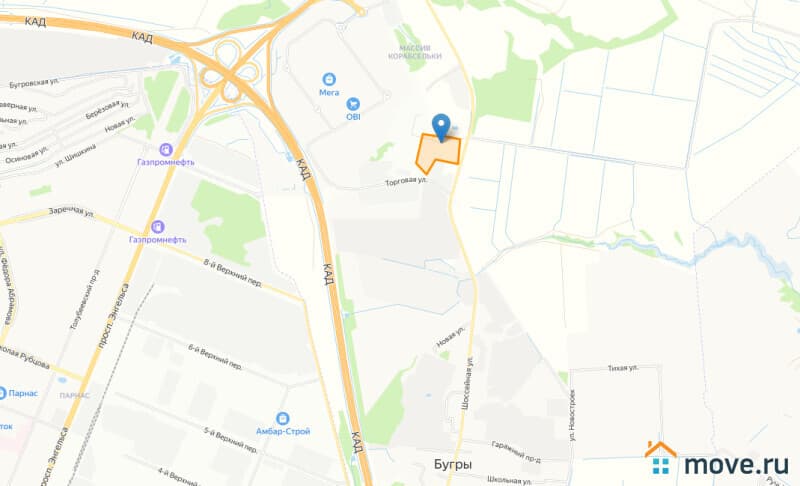Select the OBI store cart icon
Image resolution: width=800 pixels, height=486 pixels.
353,104
